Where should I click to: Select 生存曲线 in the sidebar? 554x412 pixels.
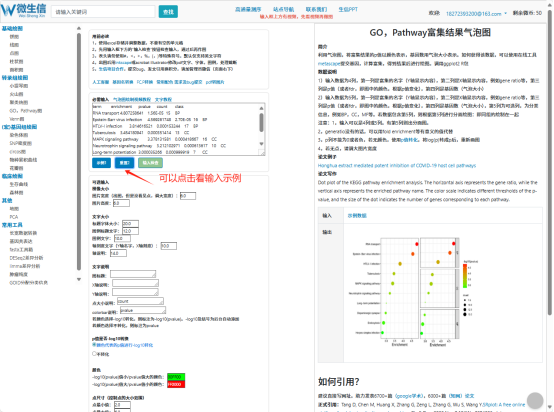(19, 184)
